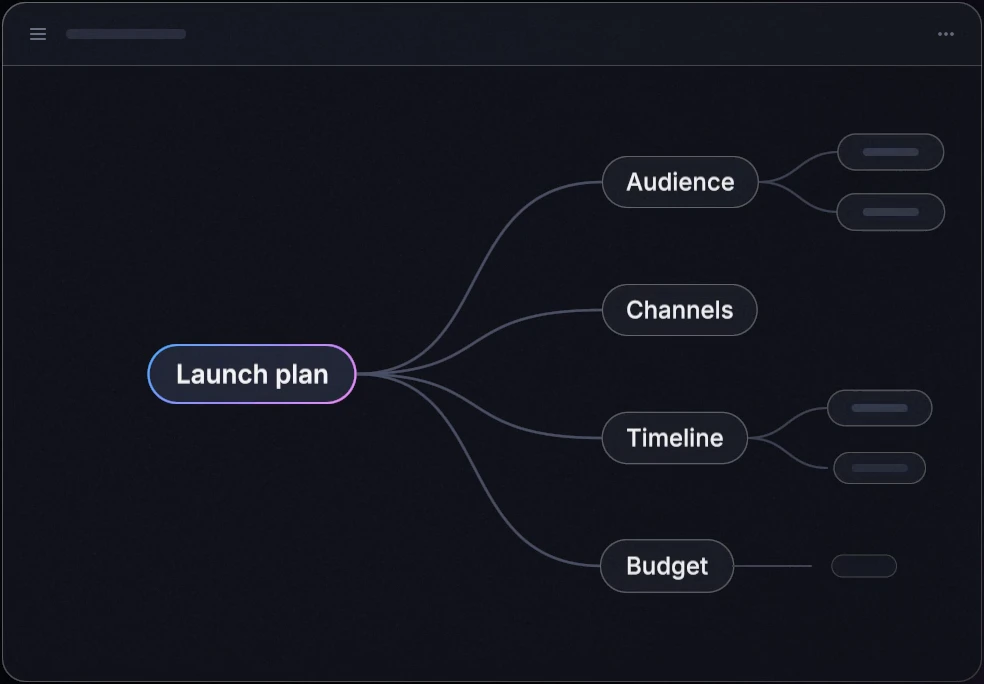This screenshot has height=684, width=984.
Task: Select the Launch plan root node
Action: pyautogui.click(x=252, y=374)
